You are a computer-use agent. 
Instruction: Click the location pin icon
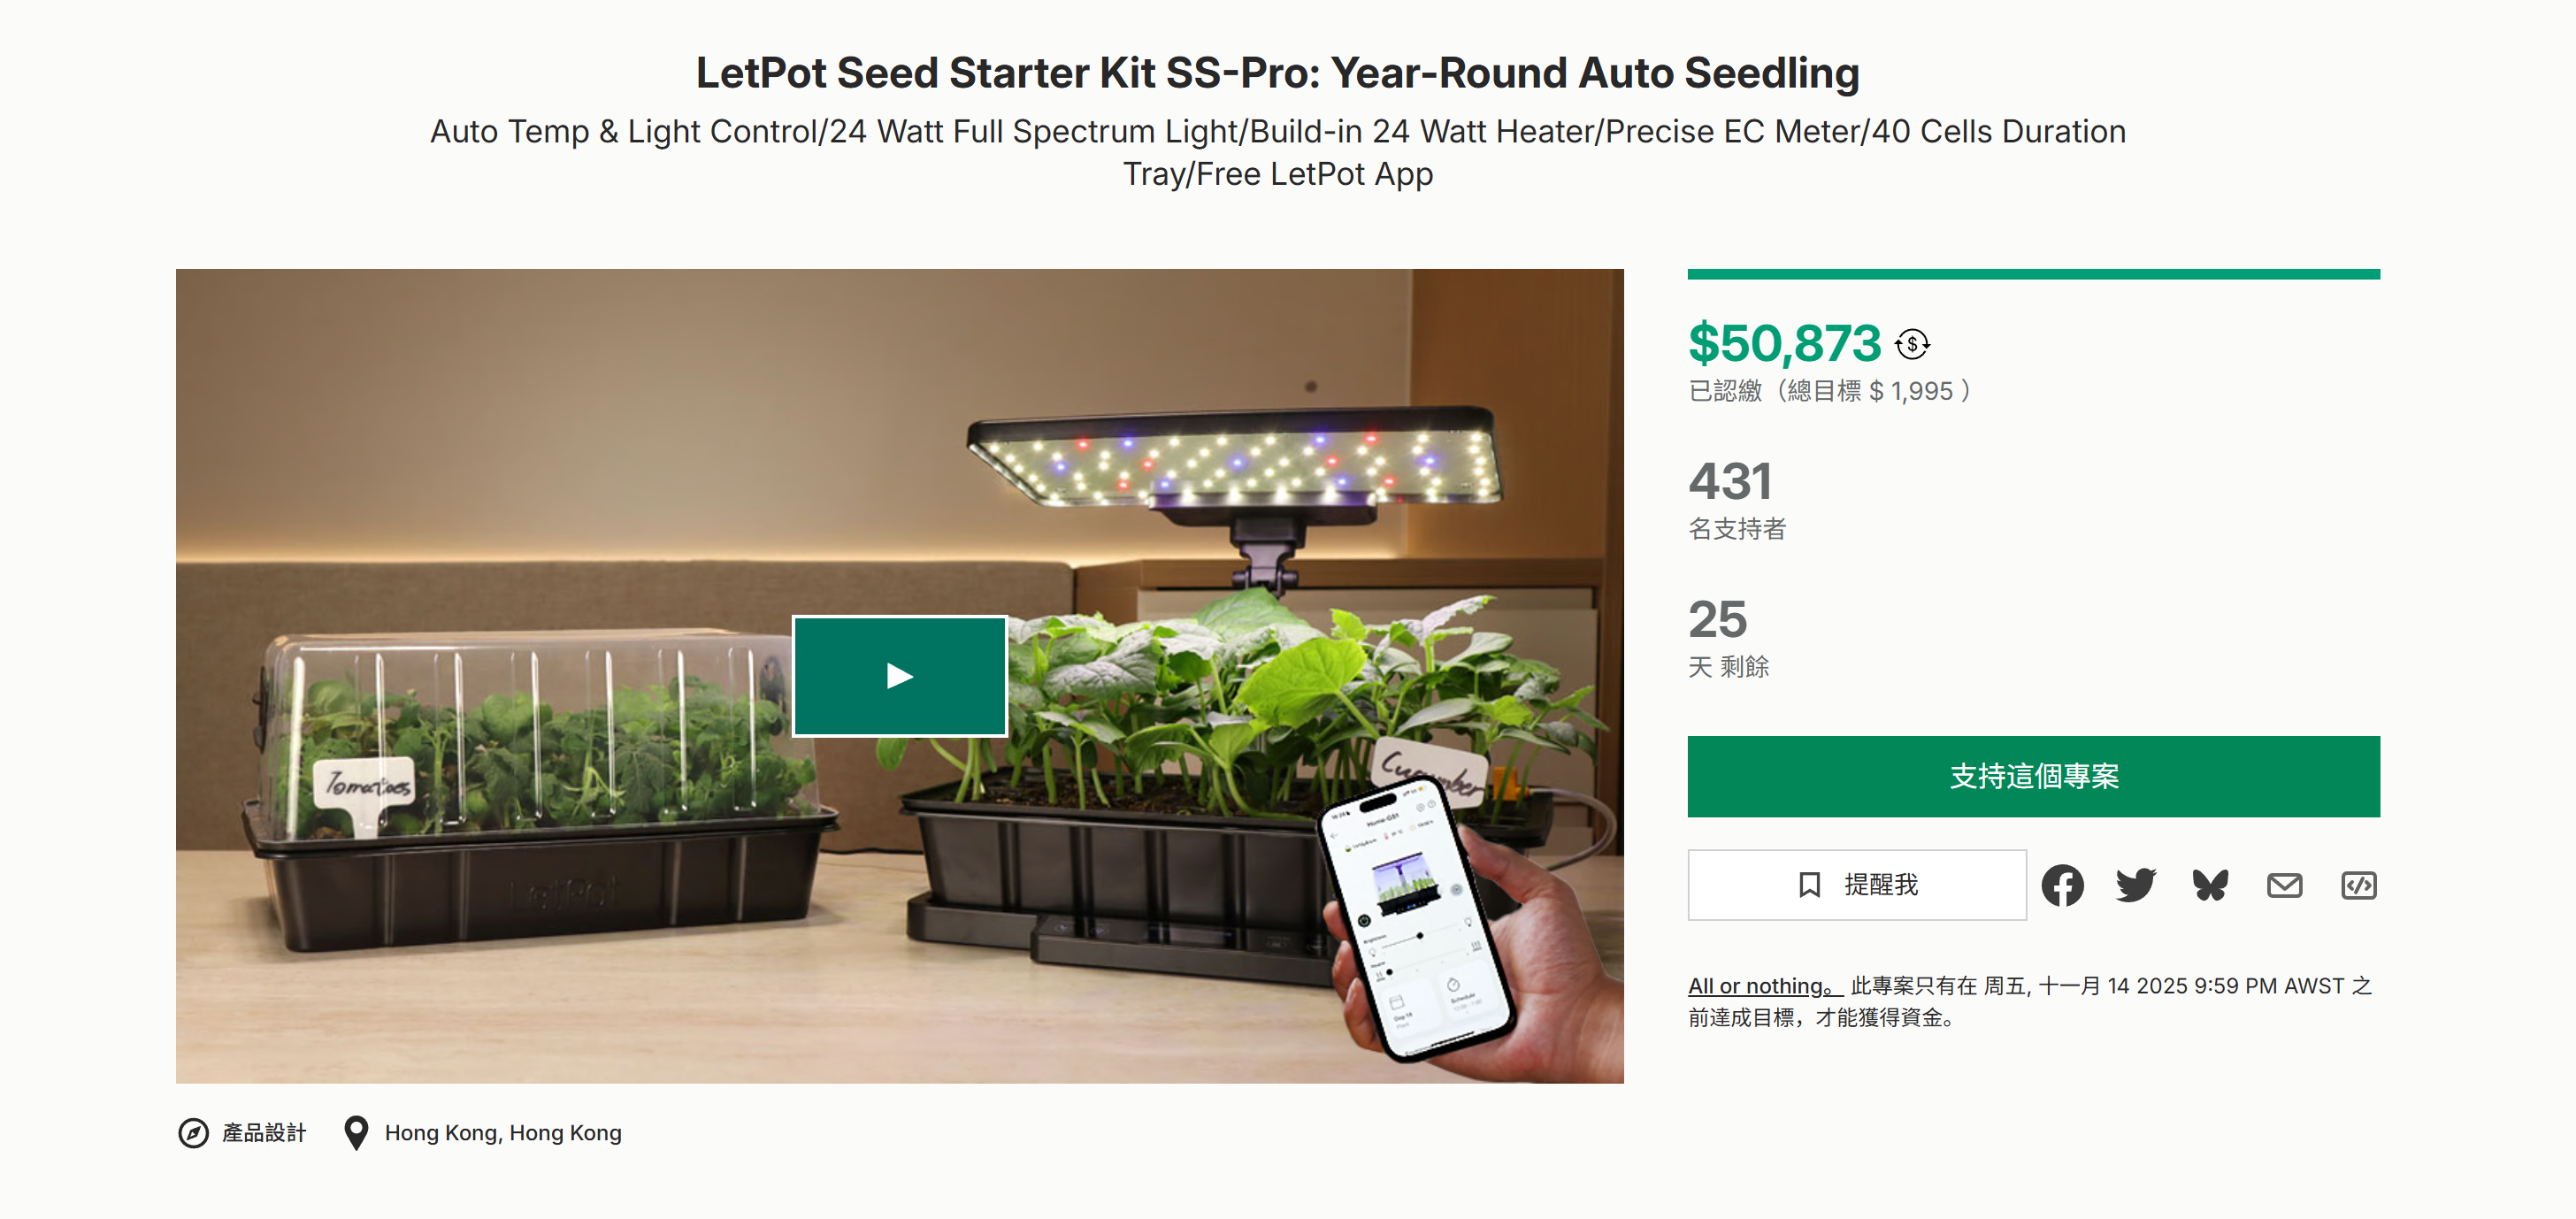click(355, 1133)
